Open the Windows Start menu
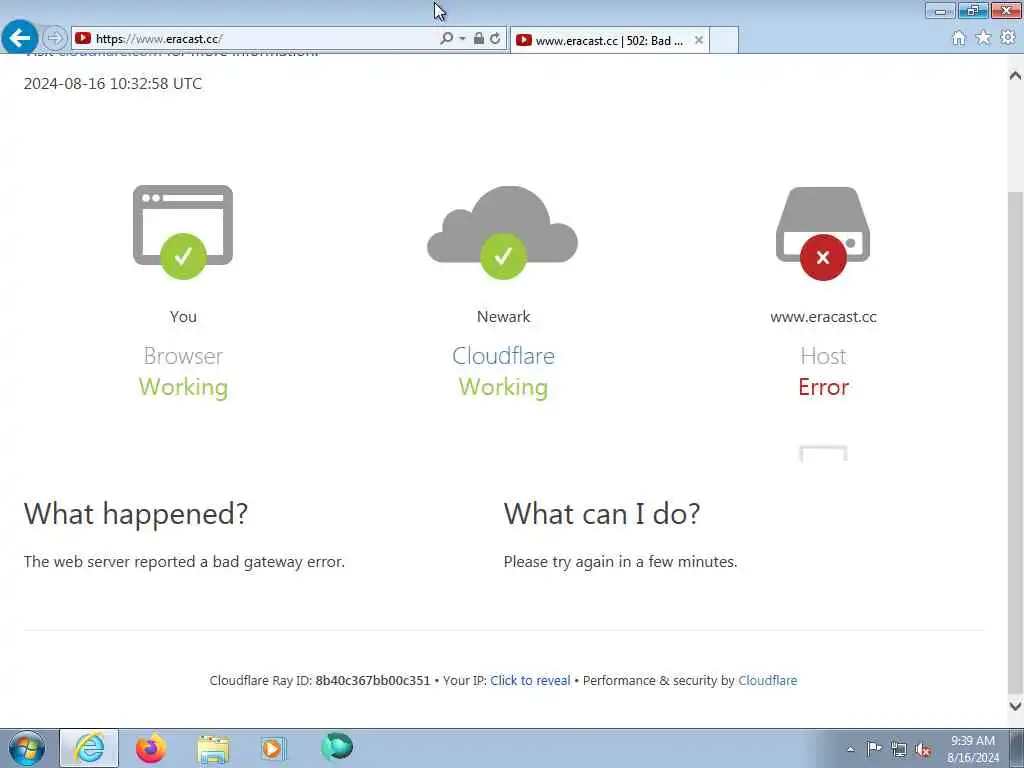Screen dimensions: 1024x768 [27, 748]
